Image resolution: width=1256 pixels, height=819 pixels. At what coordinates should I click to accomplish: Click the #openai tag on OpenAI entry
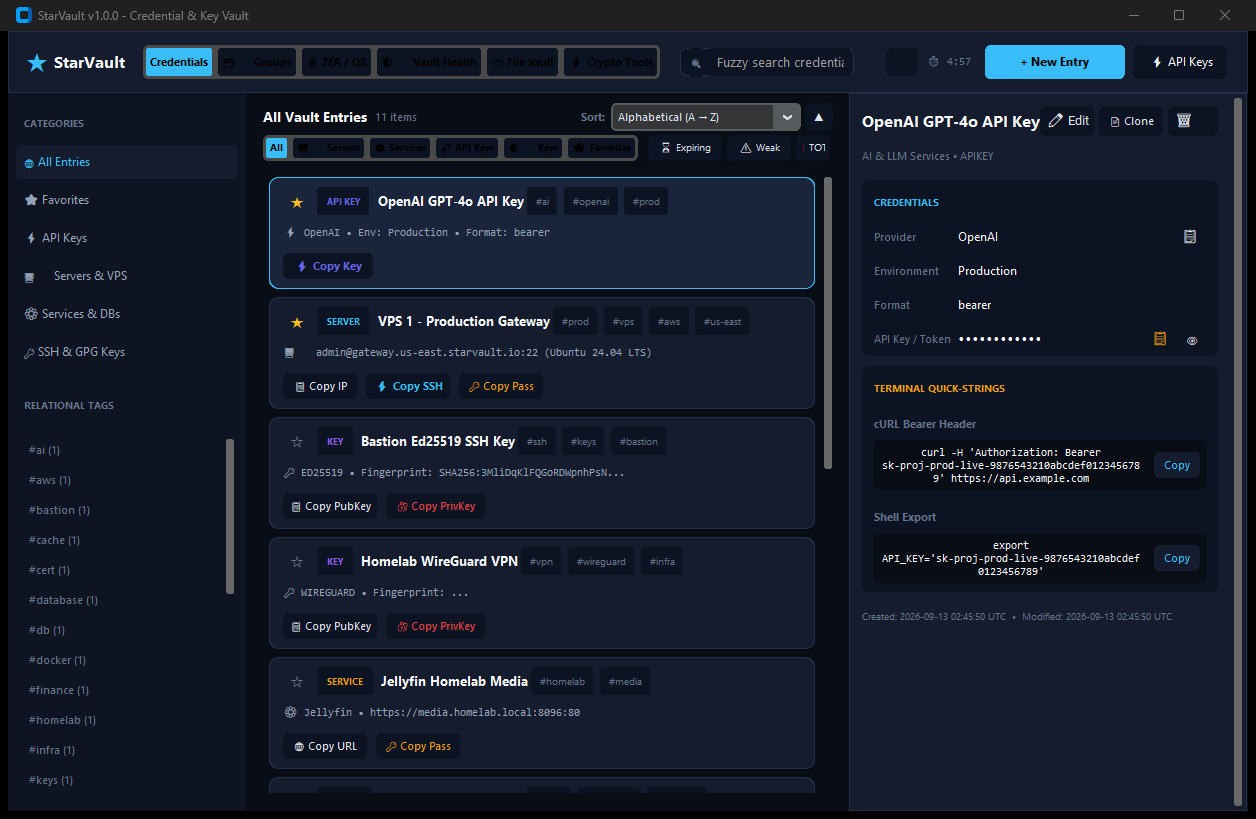590,202
